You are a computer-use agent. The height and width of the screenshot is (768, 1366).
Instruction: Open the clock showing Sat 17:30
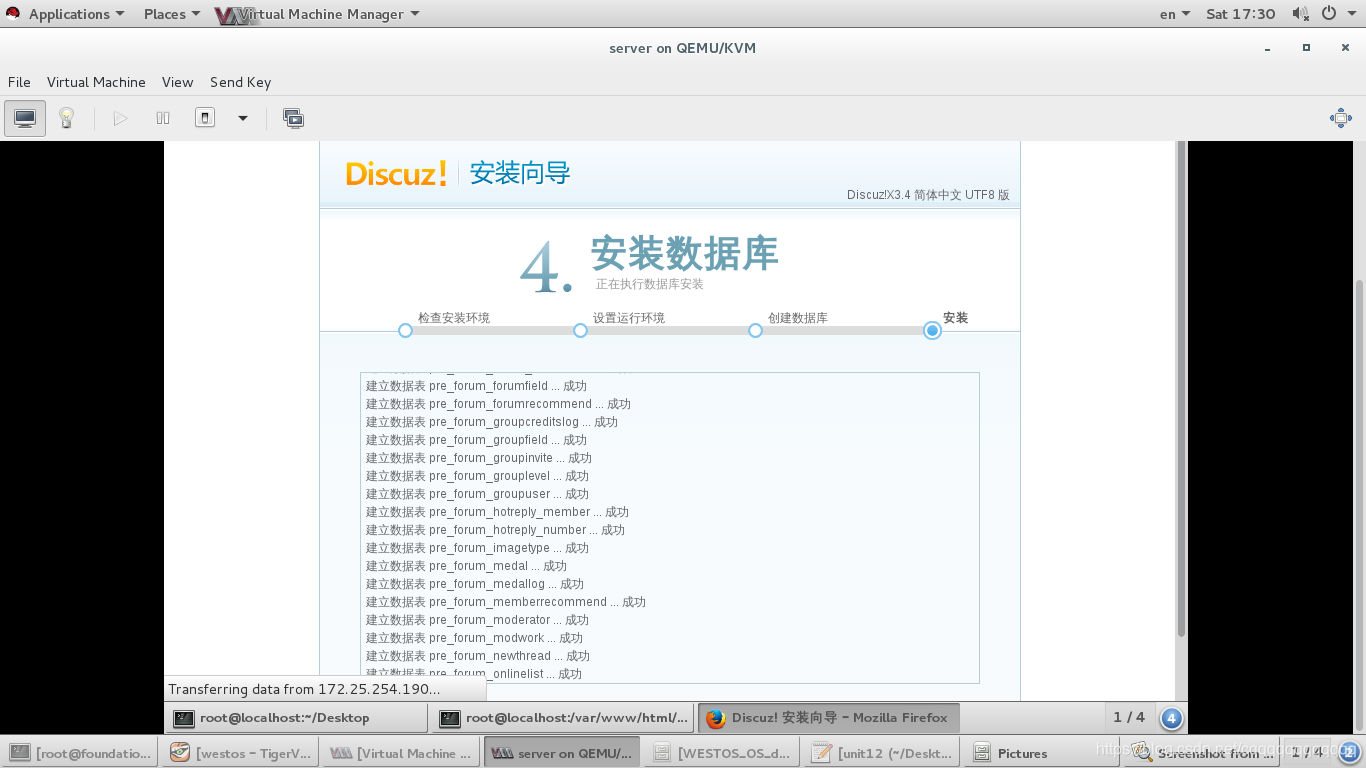click(x=1241, y=14)
